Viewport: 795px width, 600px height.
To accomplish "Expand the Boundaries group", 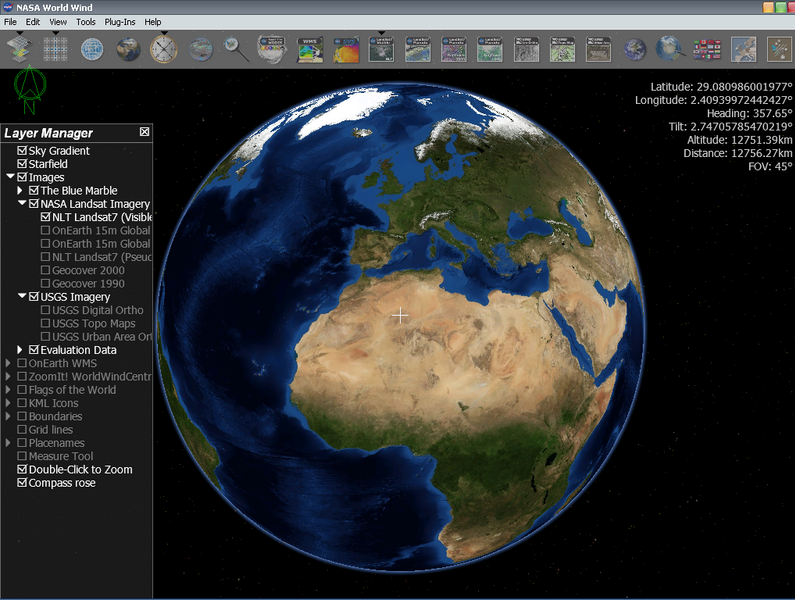I will tap(8, 416).
